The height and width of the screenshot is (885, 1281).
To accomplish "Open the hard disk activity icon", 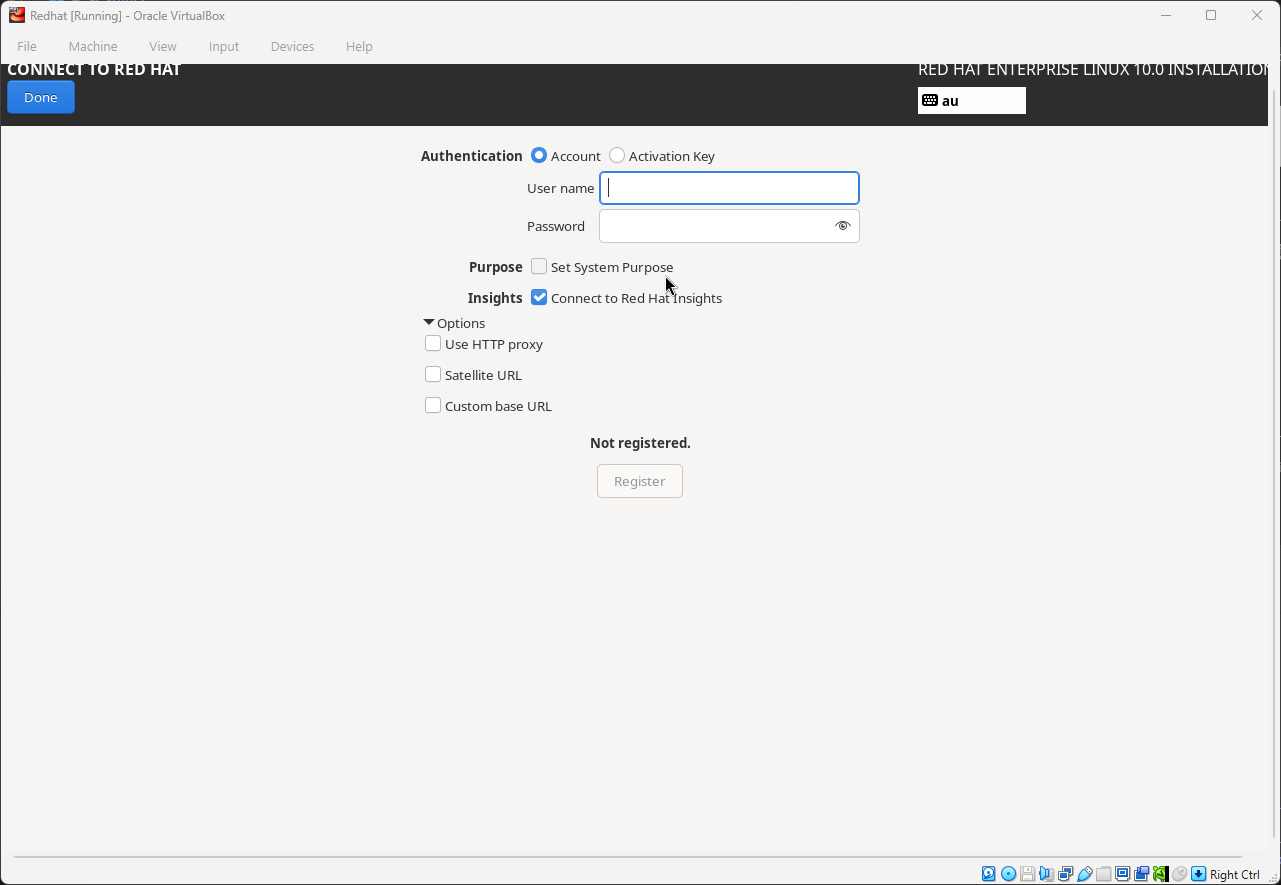I will pyautogui.click(x=988, y=873).
